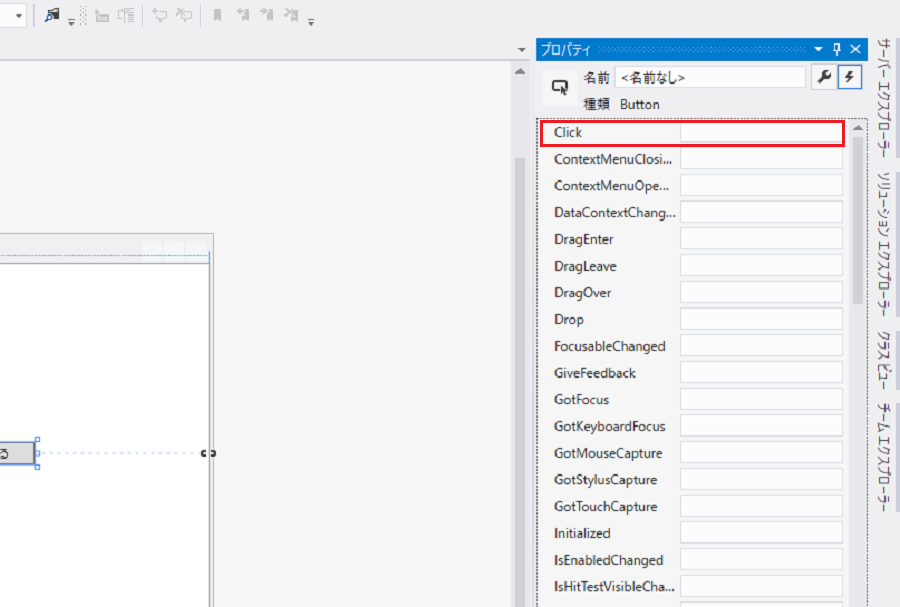This screenshot has height=607, width=900.
Task: Select the GotStylusCapture event label
Action: pos(606,480)
